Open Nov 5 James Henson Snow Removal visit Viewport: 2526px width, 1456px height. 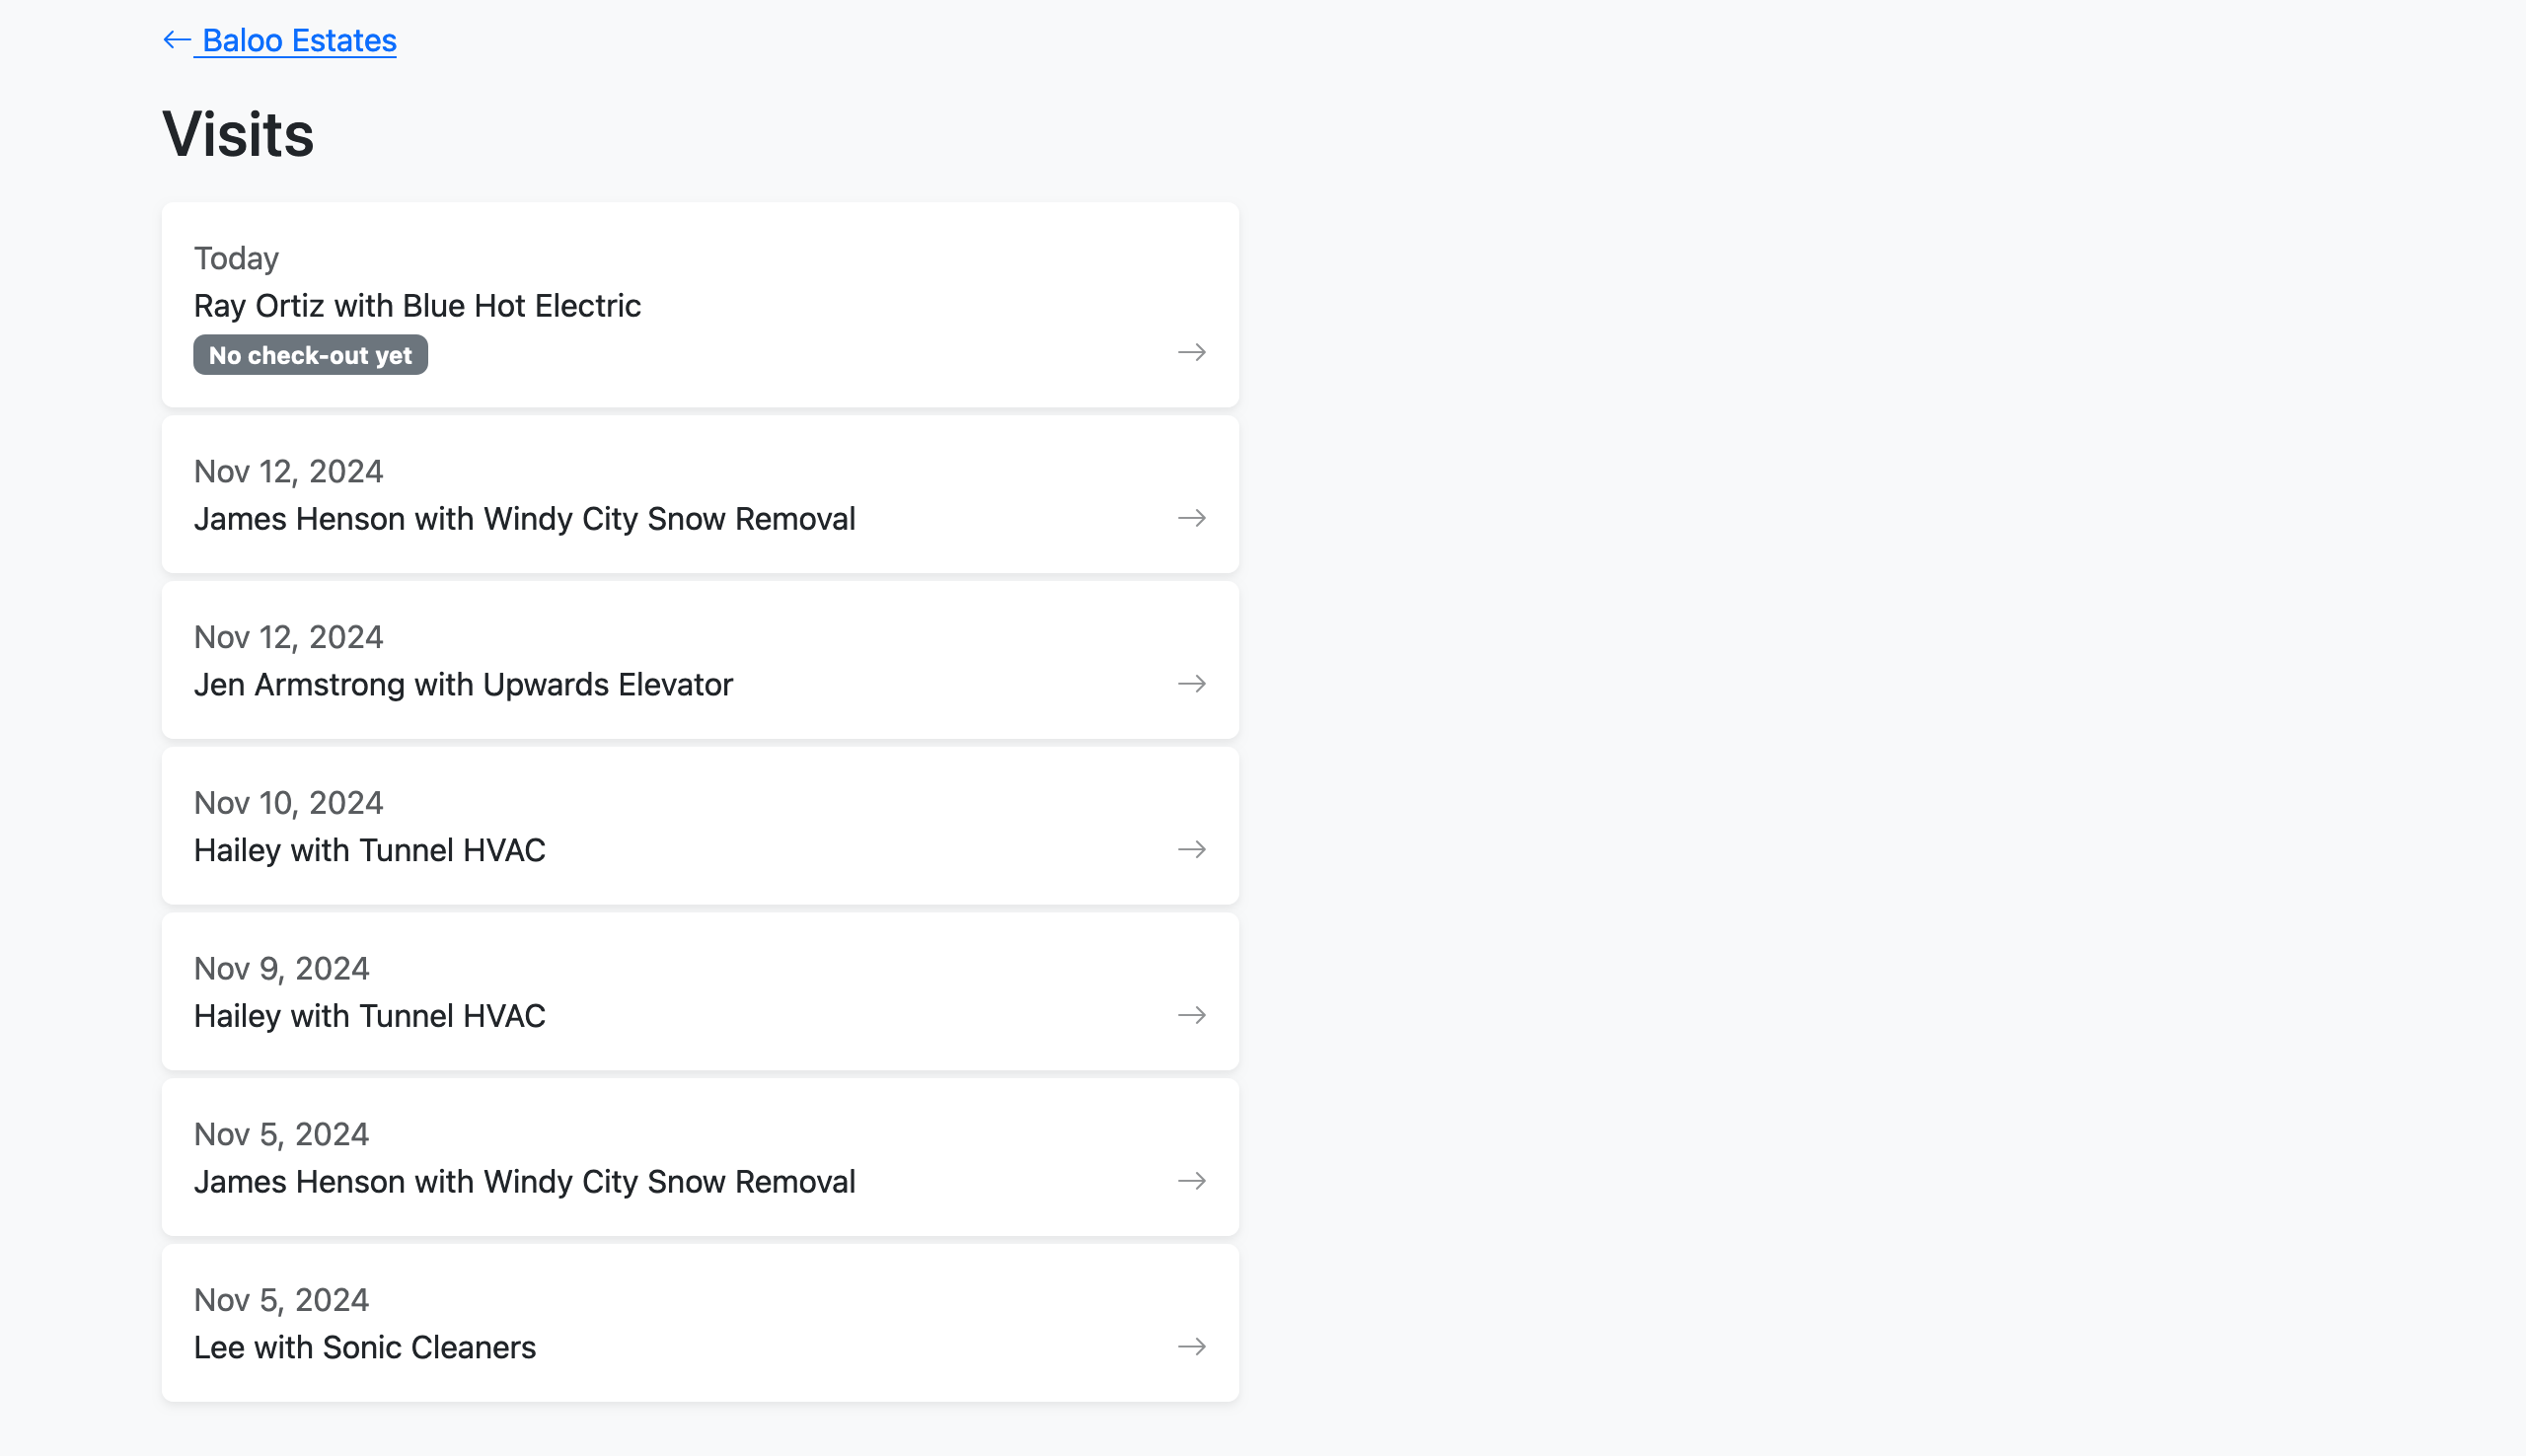click(x=524, y=1182)
